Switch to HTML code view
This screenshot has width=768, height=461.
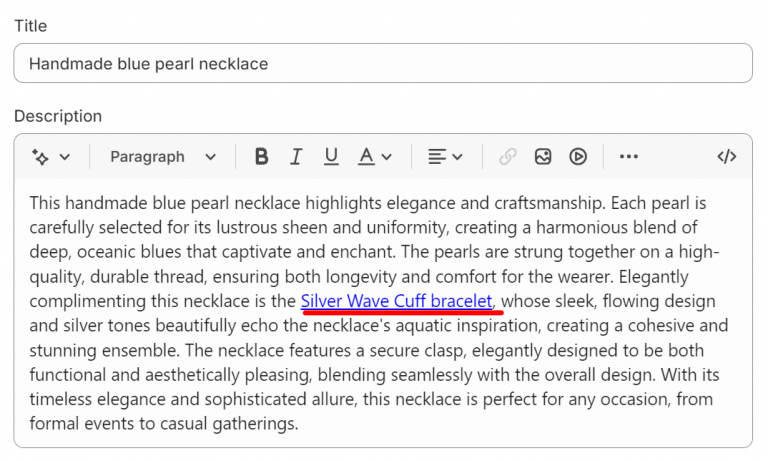click(x=727, y=157)
